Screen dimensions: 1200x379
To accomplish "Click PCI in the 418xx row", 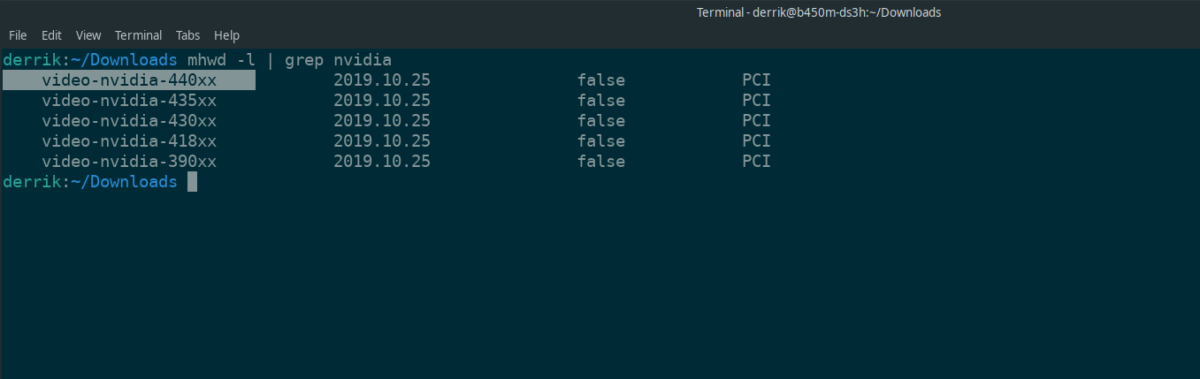I will [x=756, y=141].
